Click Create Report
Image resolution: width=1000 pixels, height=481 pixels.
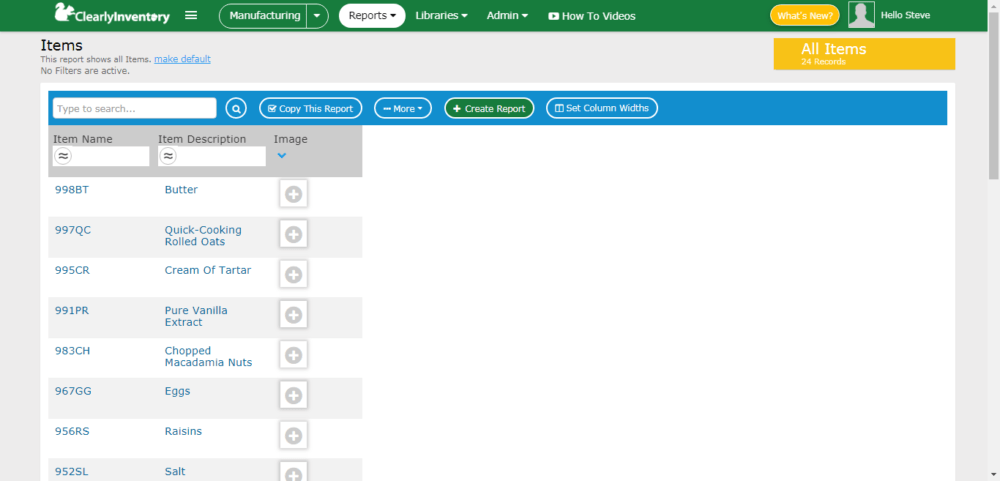click(489, 108)
